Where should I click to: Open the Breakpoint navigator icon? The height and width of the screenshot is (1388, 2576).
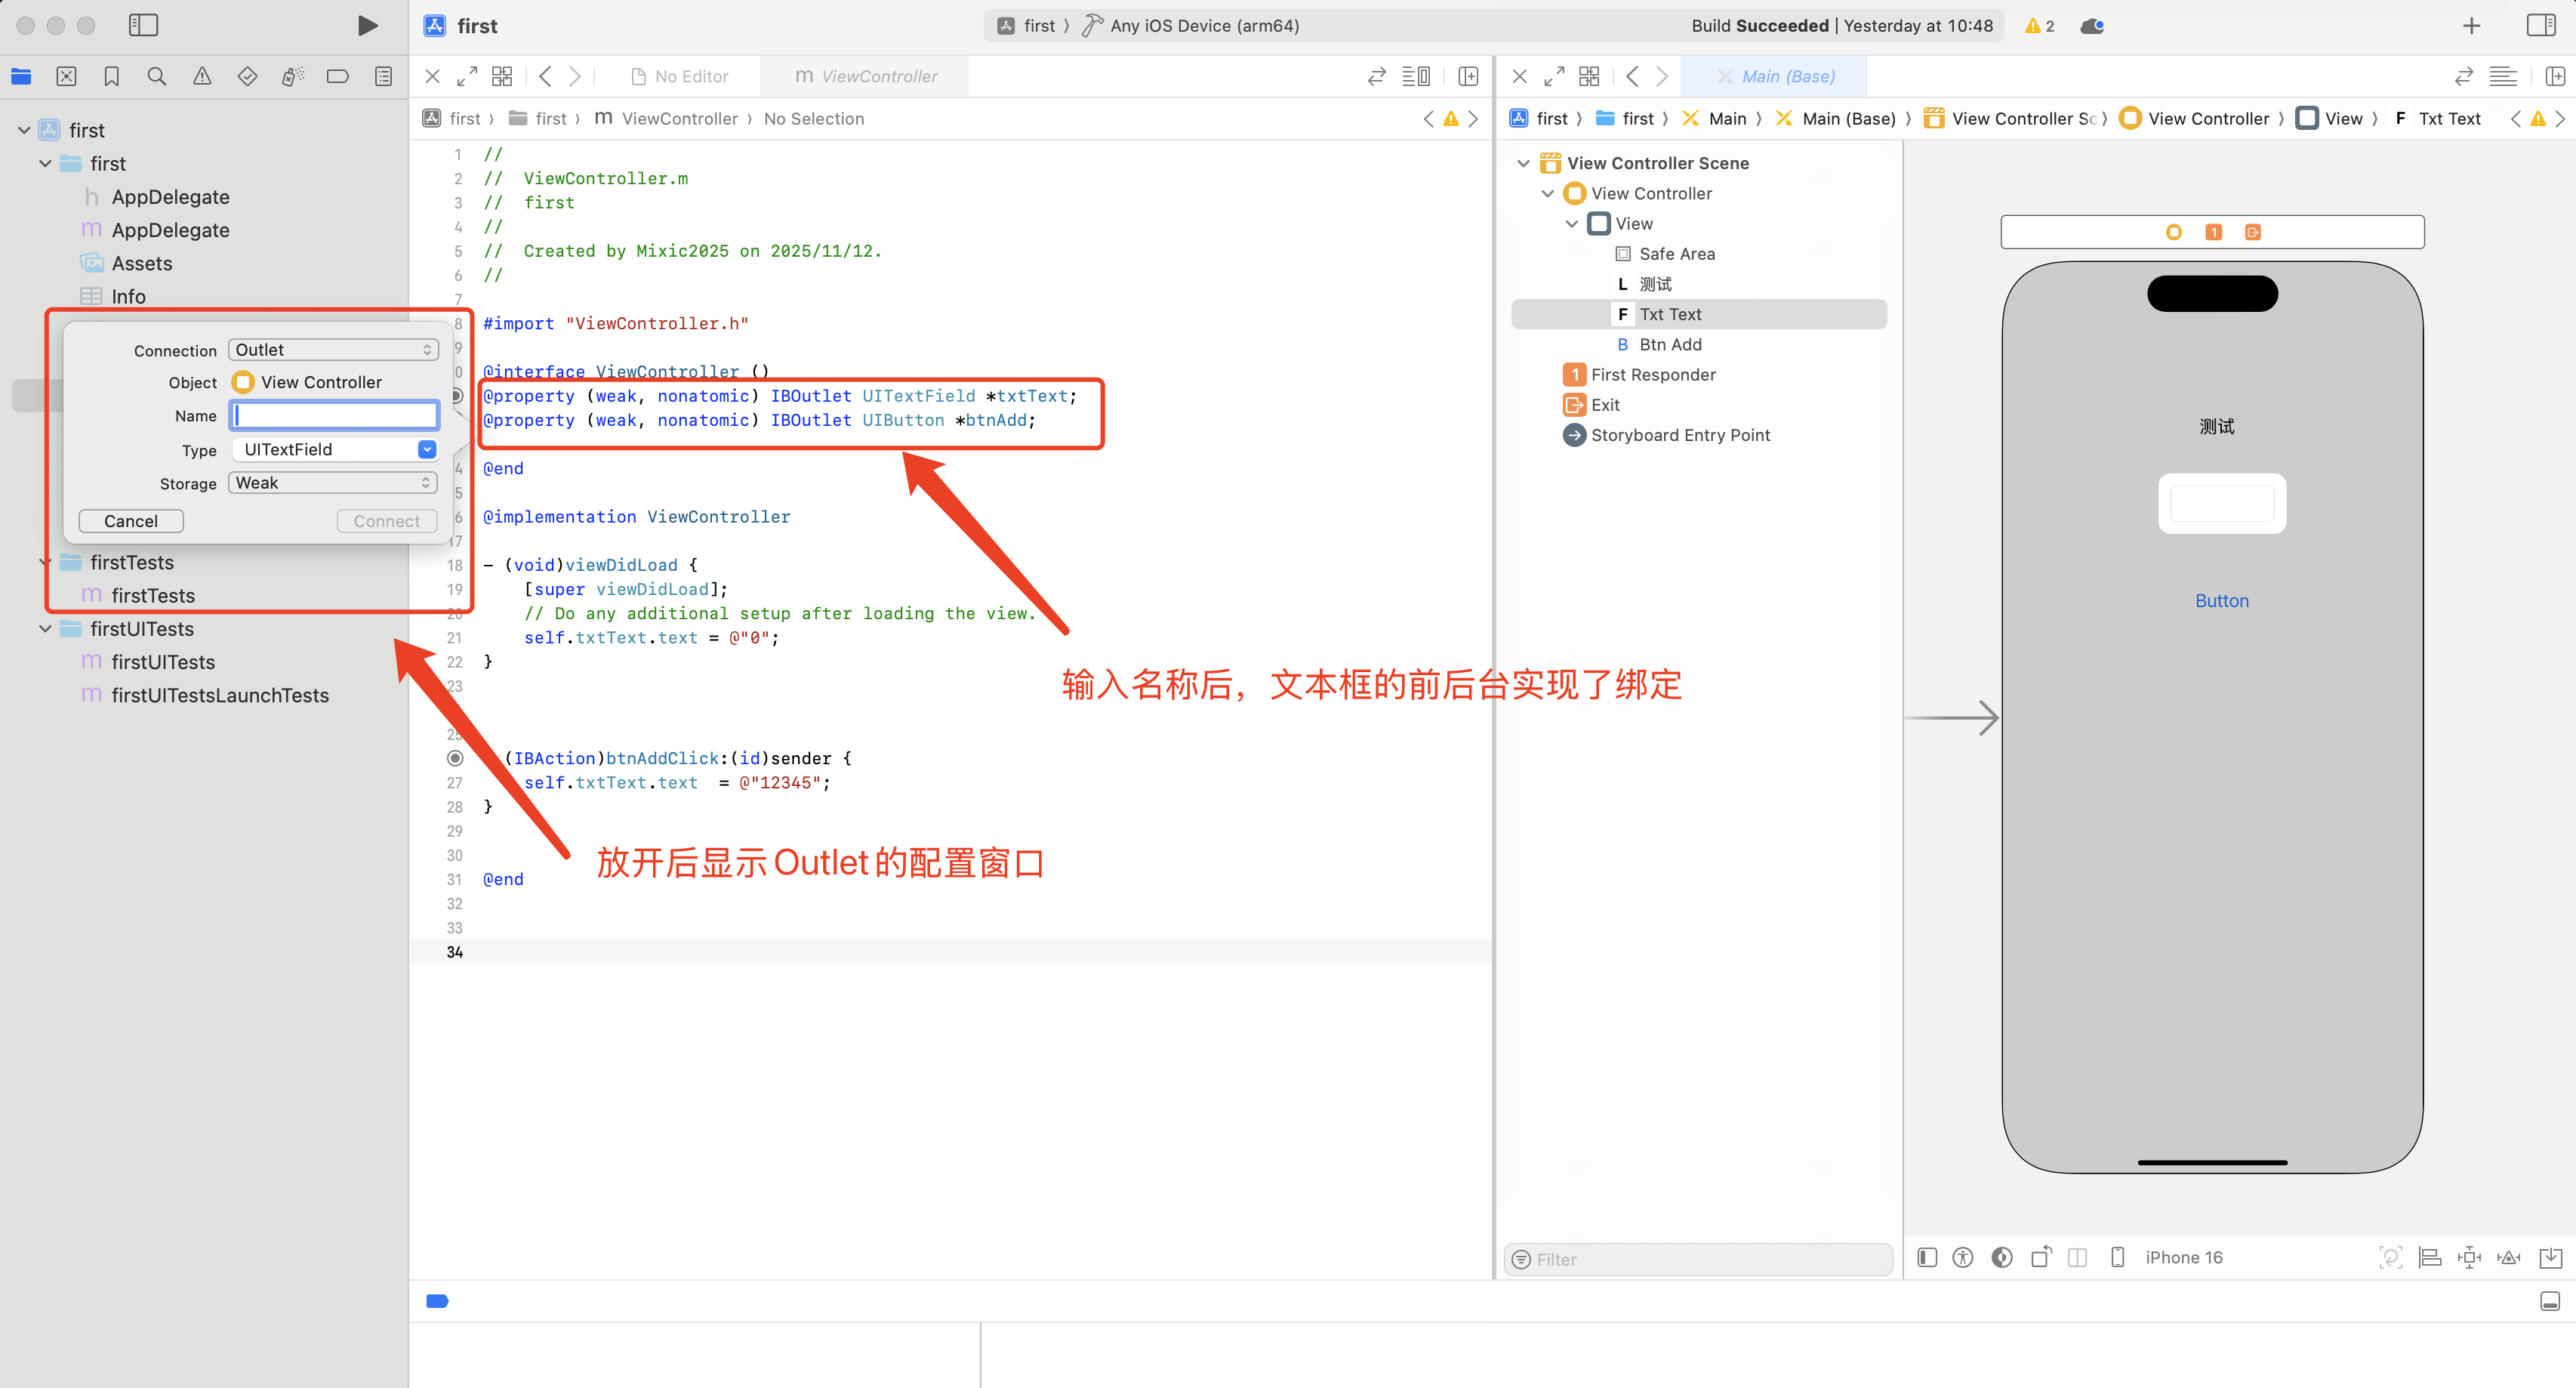(x=337, y=77)
